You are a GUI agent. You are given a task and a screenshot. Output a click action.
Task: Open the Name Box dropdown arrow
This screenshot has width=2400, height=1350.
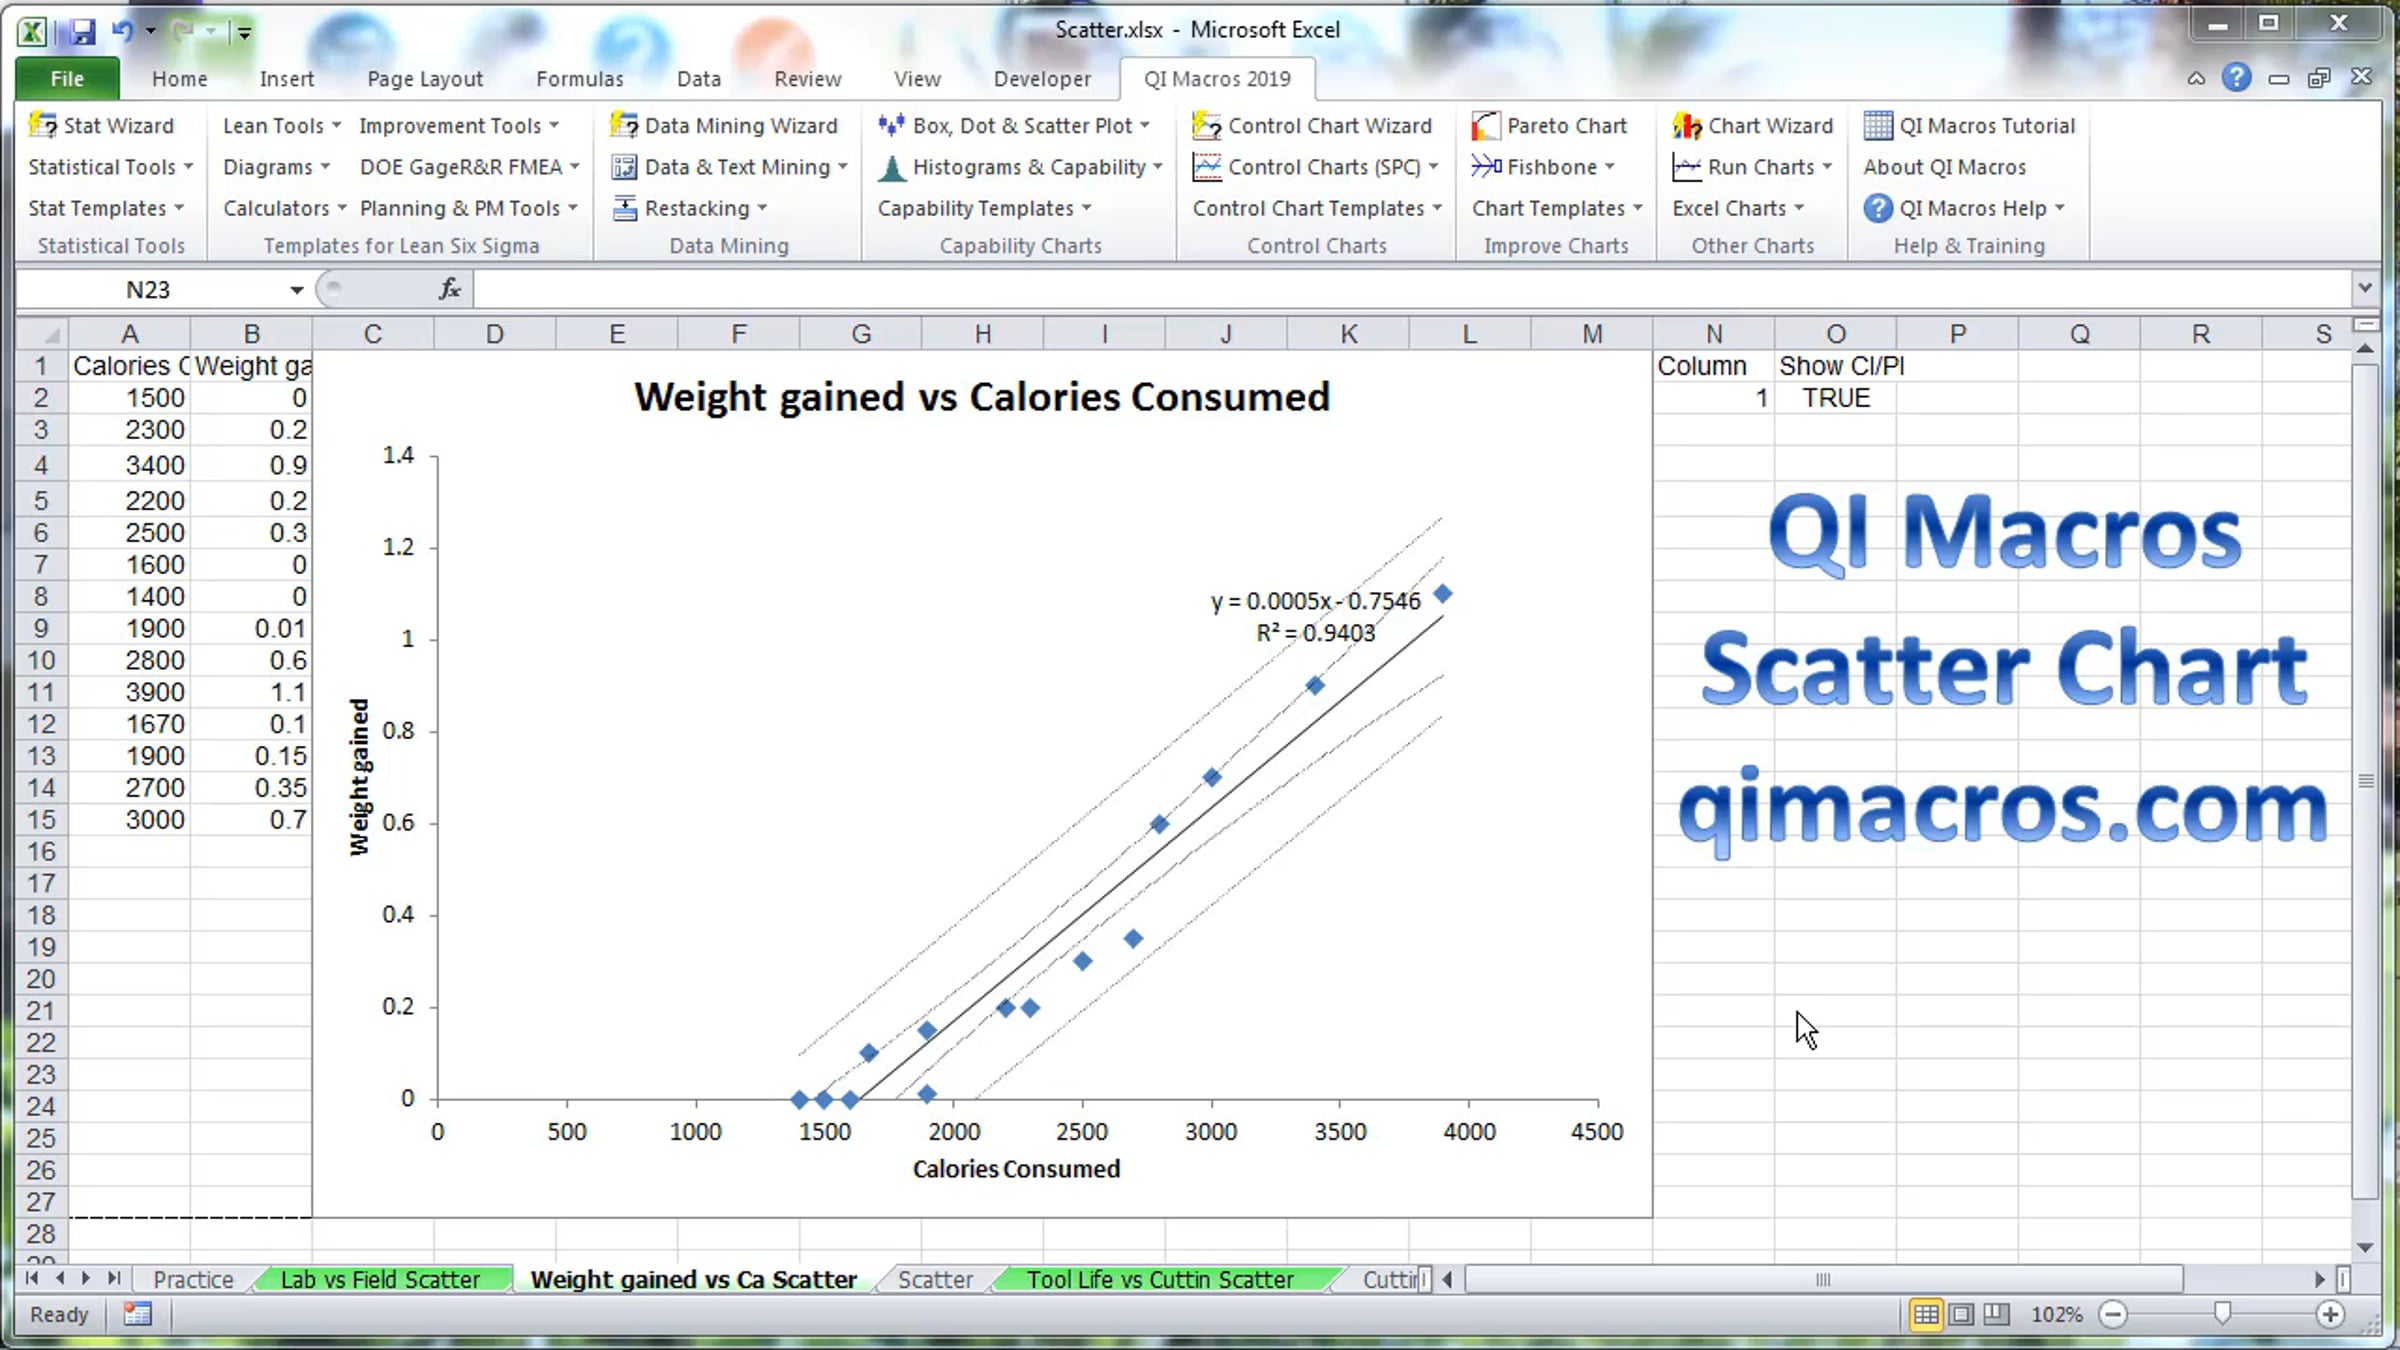(x=297, y=290)
